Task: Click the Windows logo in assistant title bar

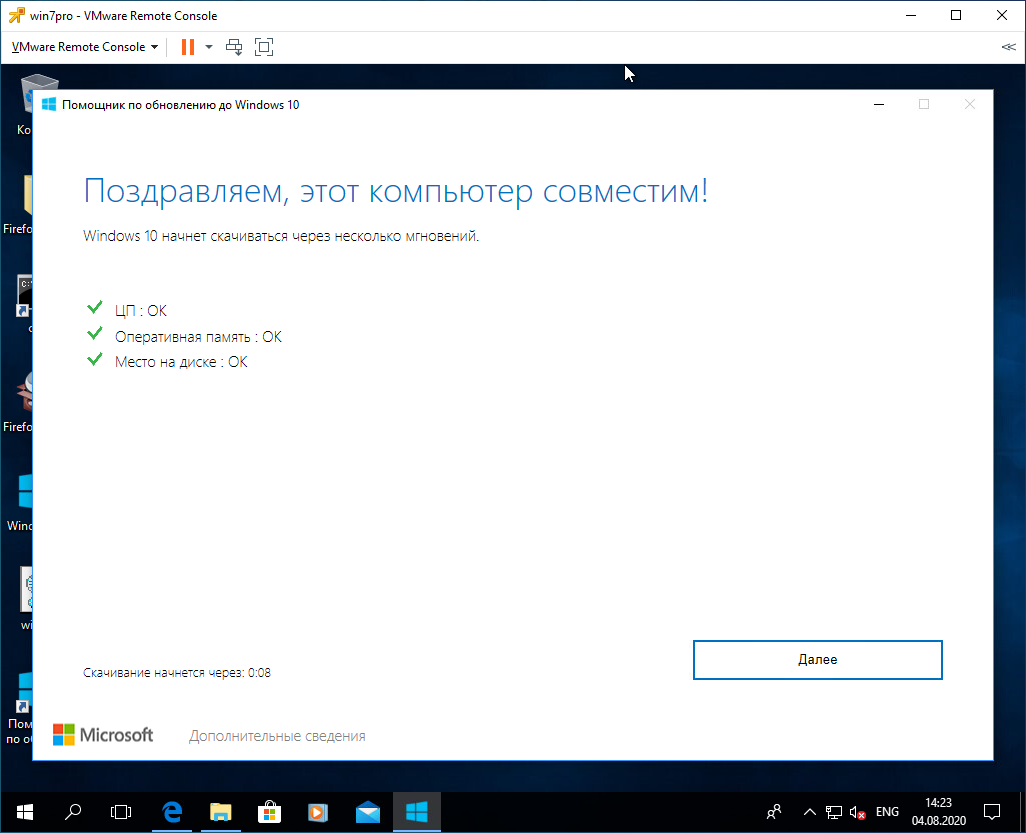Action: [x=49, y=105]
